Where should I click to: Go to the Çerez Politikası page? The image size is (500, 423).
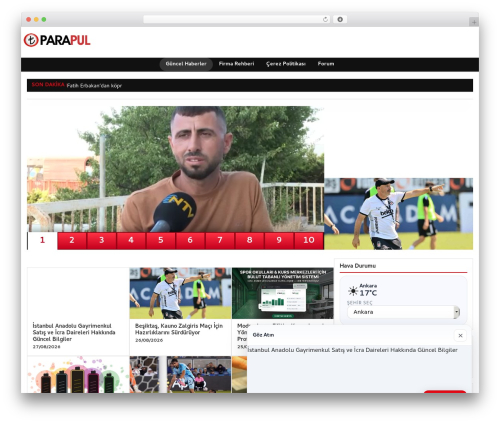286,64
